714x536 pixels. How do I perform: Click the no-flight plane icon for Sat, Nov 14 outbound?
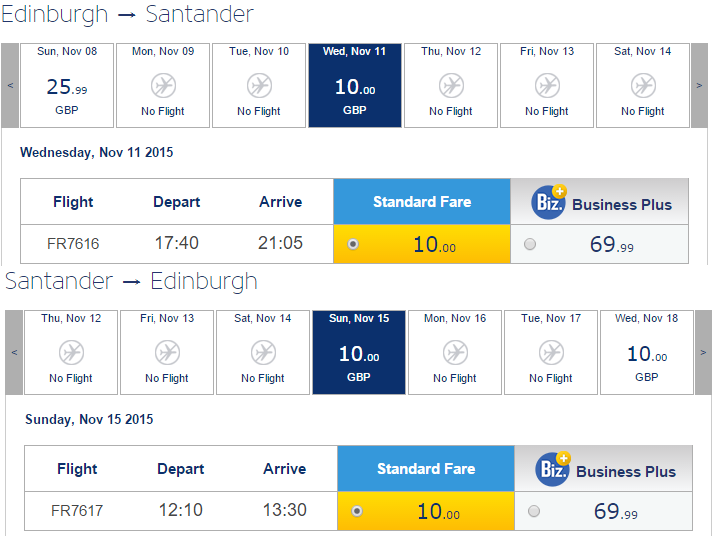(643, 86)
